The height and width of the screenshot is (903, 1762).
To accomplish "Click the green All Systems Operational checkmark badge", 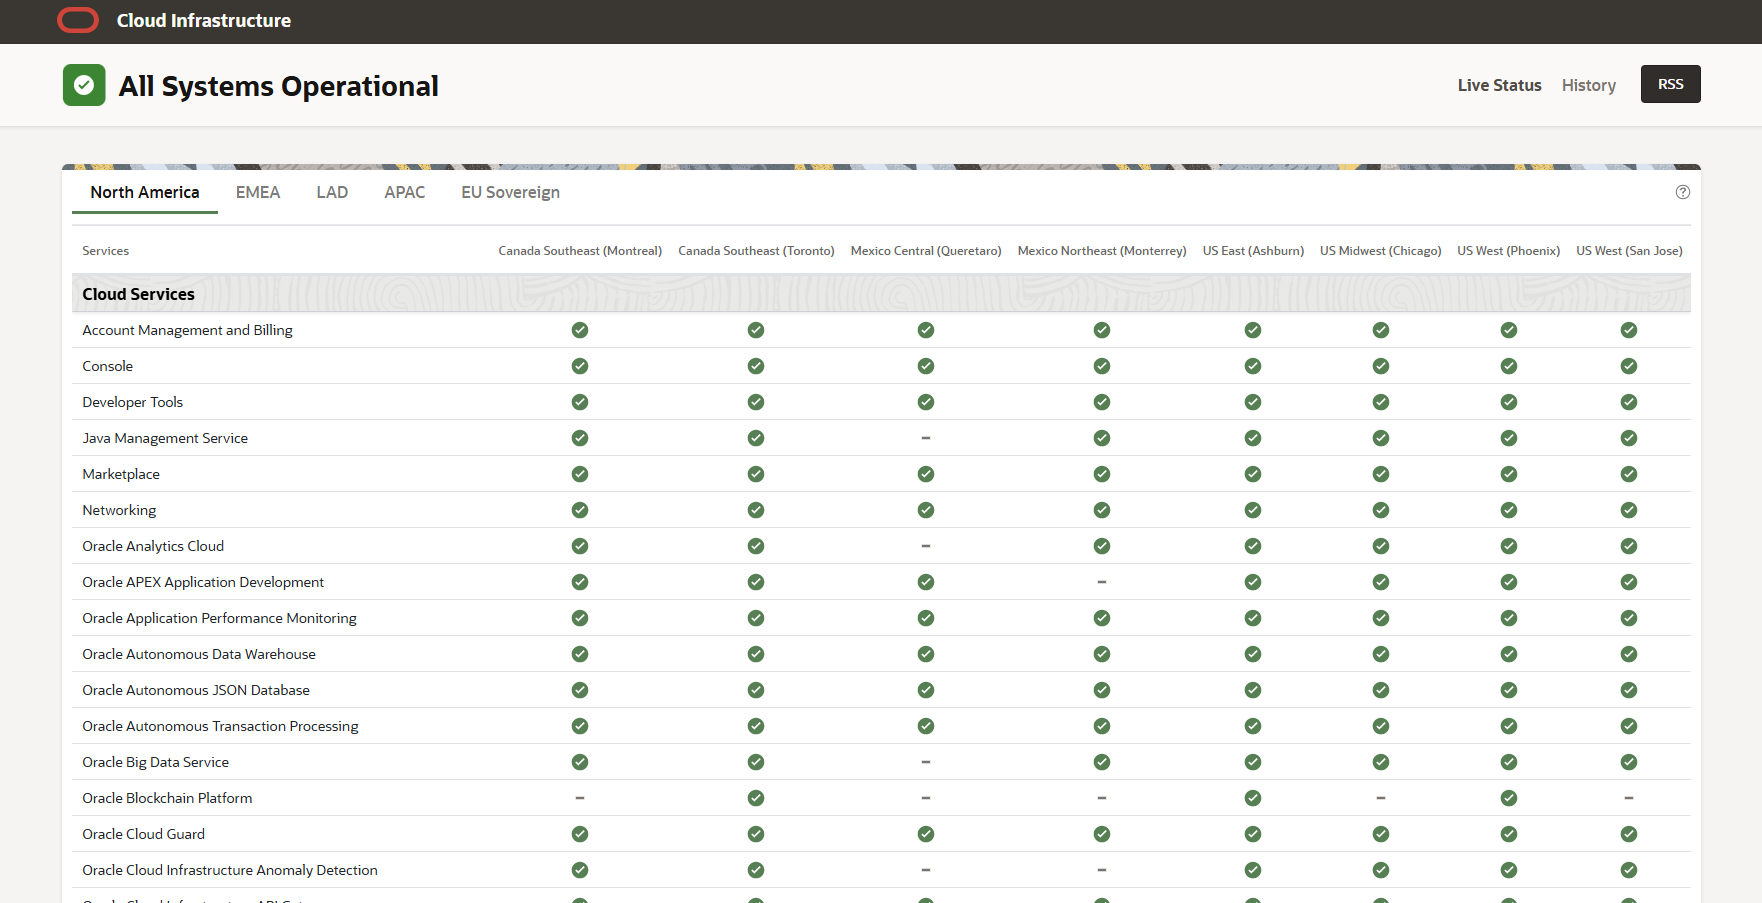I will [x=84, y=85].
